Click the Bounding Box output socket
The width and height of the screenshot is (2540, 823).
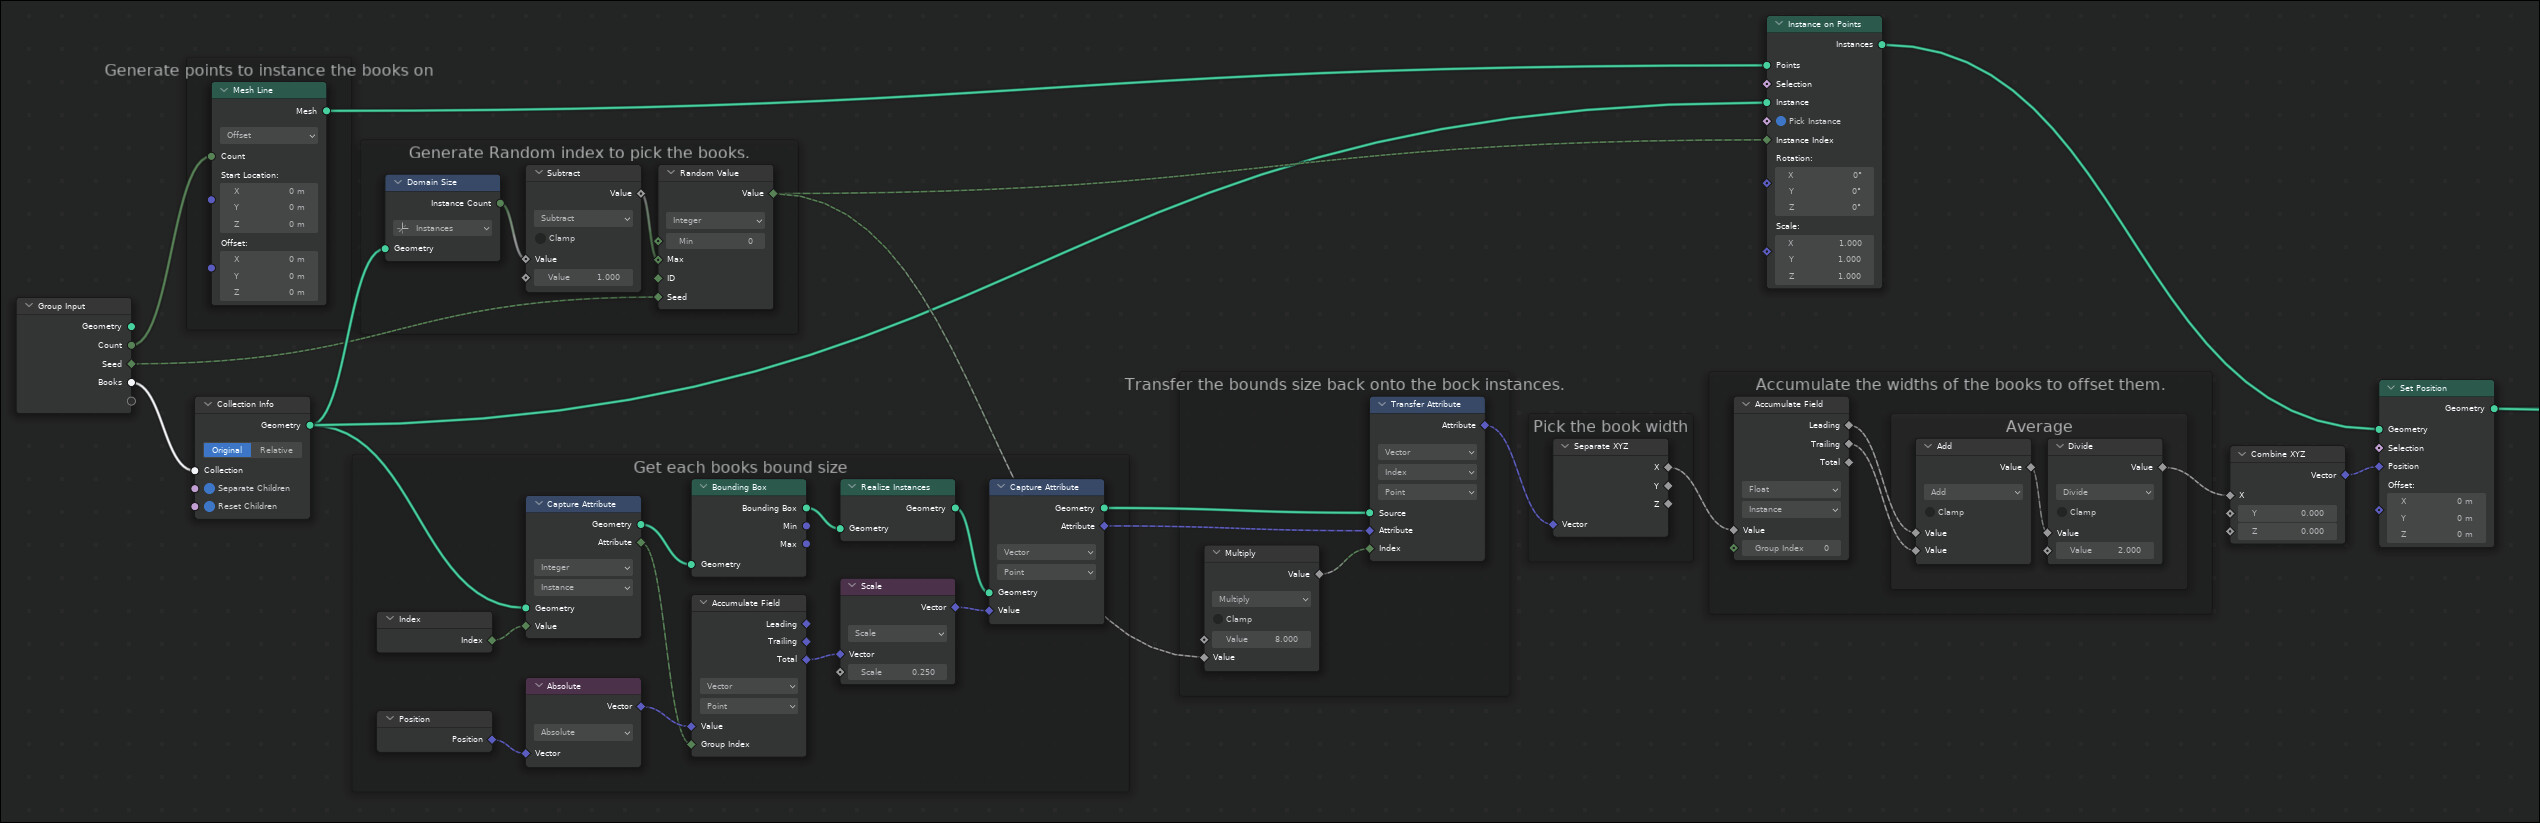(806, 508)
